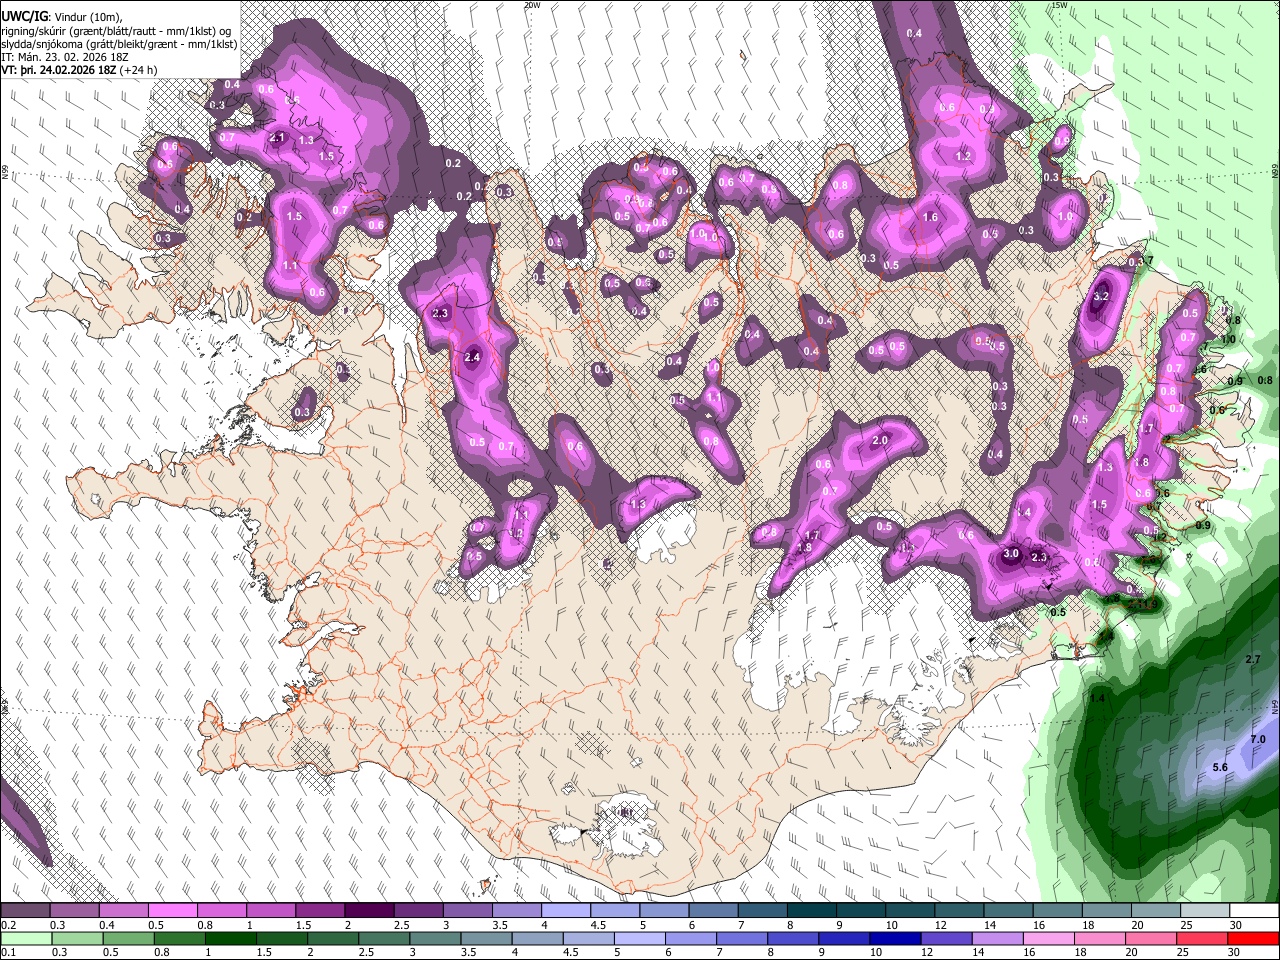Pick bottom-row legend swatch between 10 and 12
Image resolution: width=1280 pixels, height=960 pixels.
(x=895, y=939)
